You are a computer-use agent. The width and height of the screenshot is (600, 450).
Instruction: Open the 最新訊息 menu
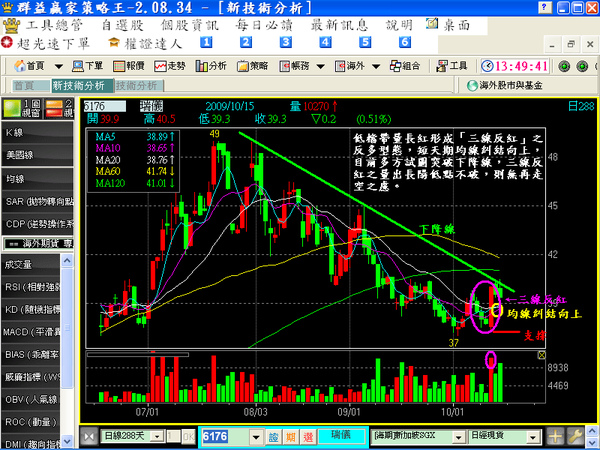click(339, 25)
